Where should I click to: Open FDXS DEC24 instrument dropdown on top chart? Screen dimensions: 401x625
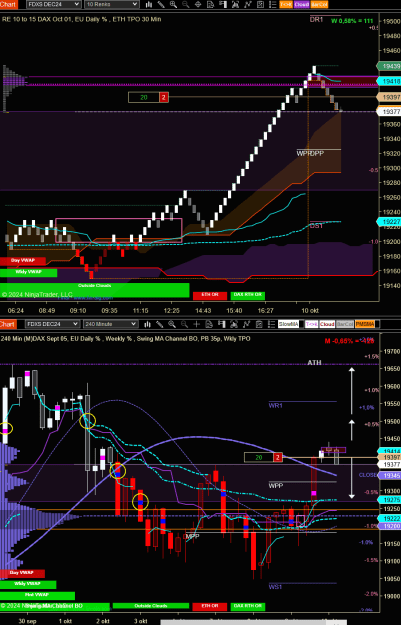pos(53,4)
